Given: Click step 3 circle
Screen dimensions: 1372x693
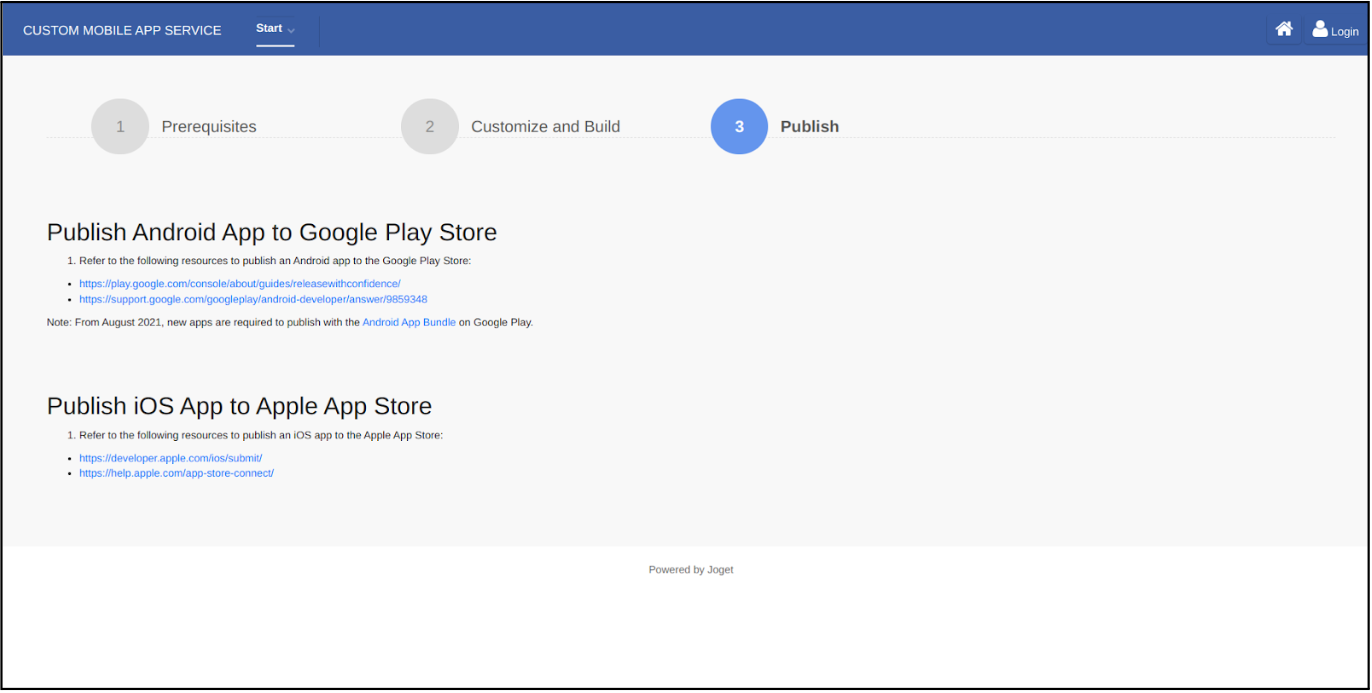Looking at the screenshot, I should tap(739, 126).
